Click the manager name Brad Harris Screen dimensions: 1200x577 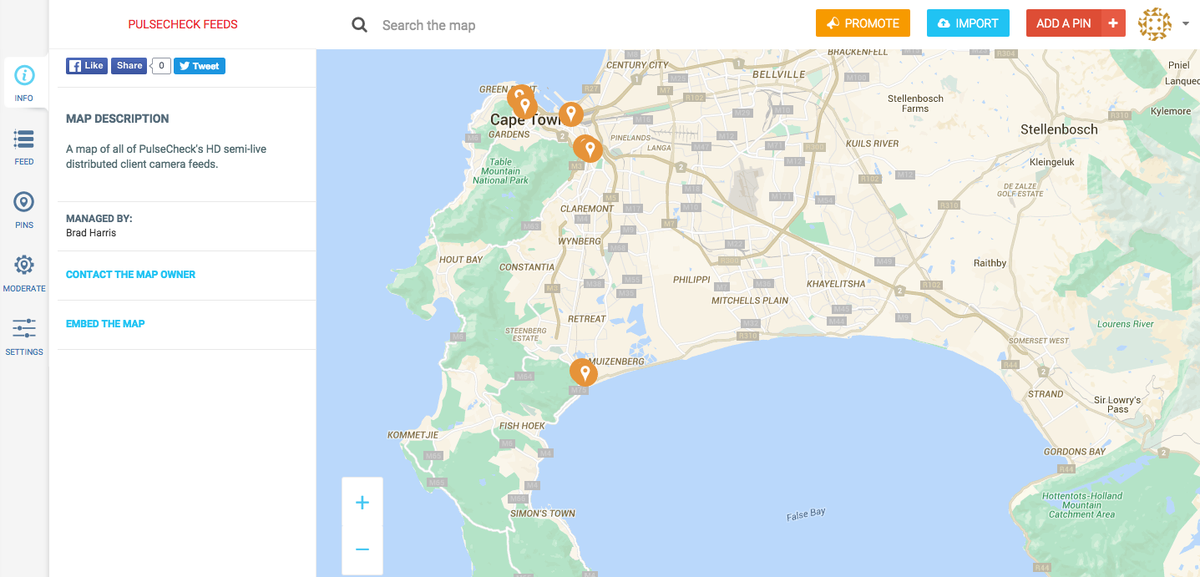pos(91,233)
